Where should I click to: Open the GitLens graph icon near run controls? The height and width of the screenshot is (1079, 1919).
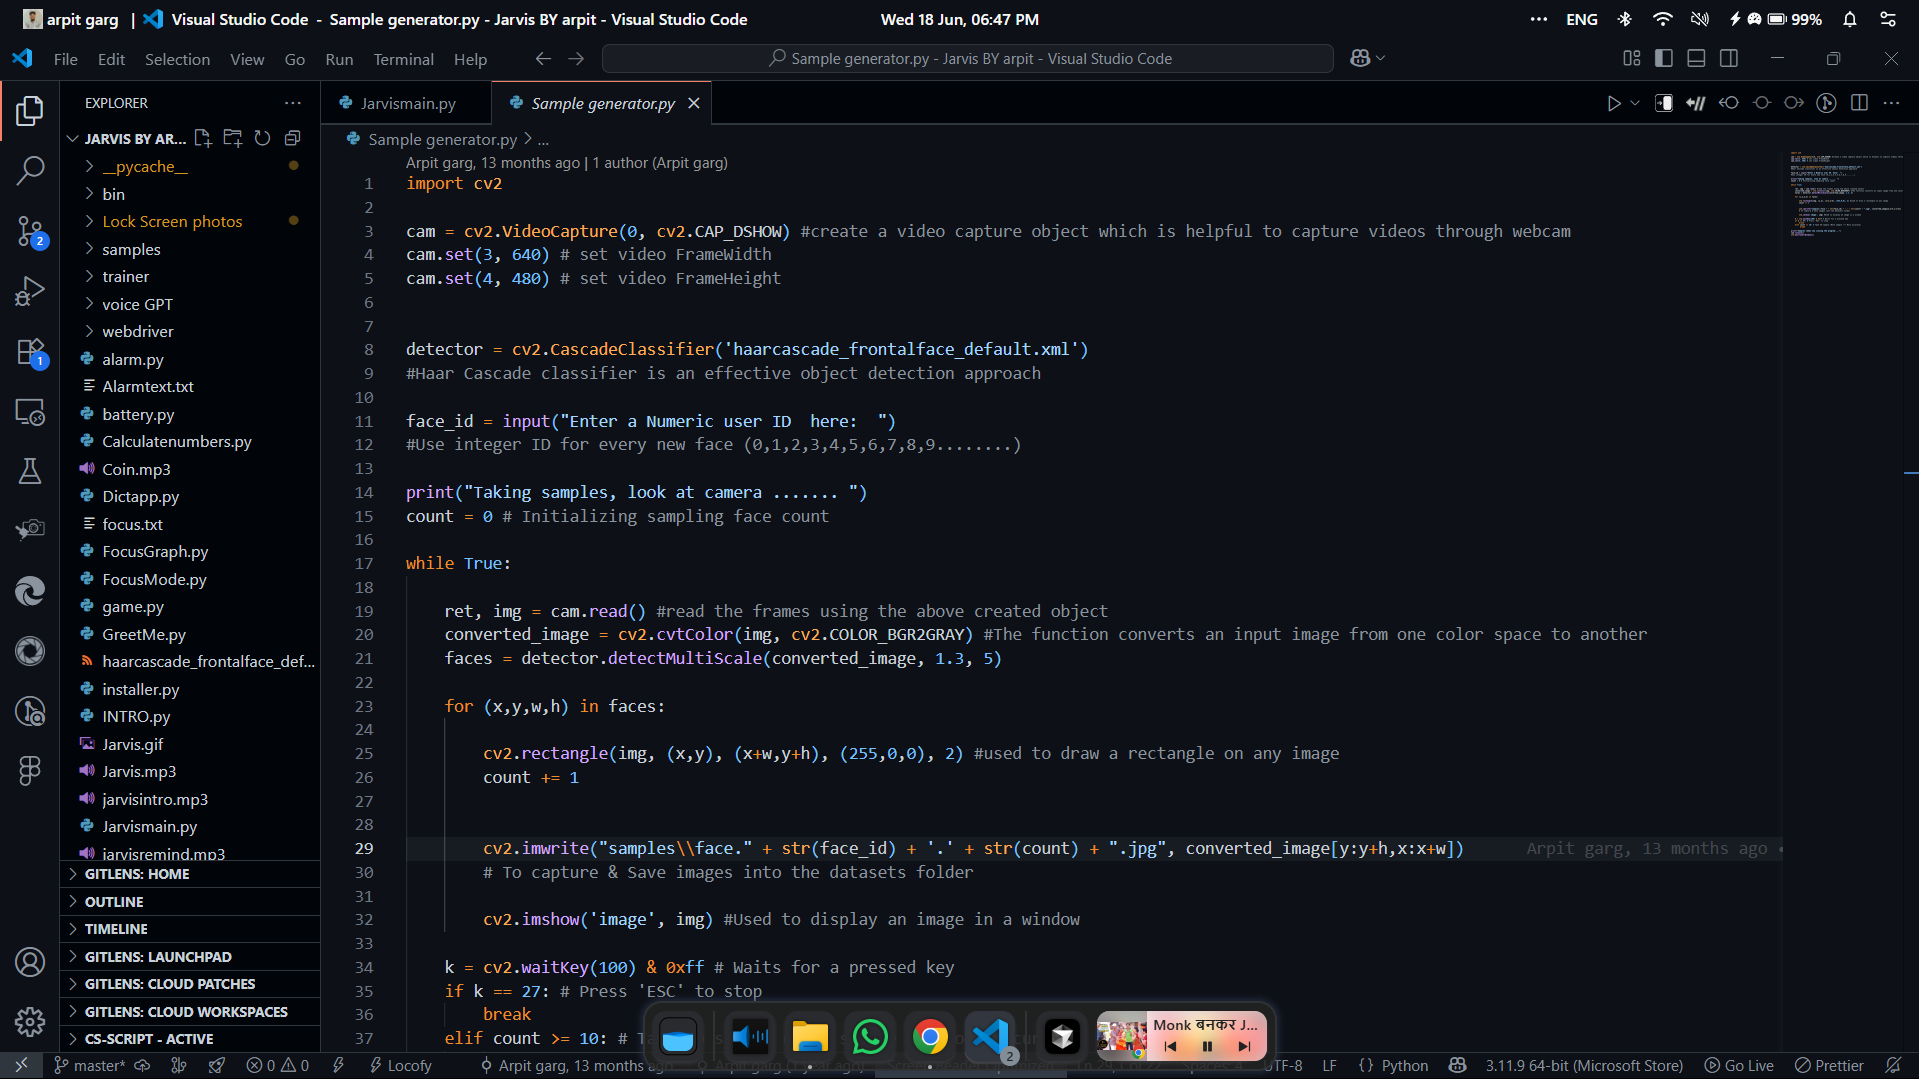[x=1826, y=102]
